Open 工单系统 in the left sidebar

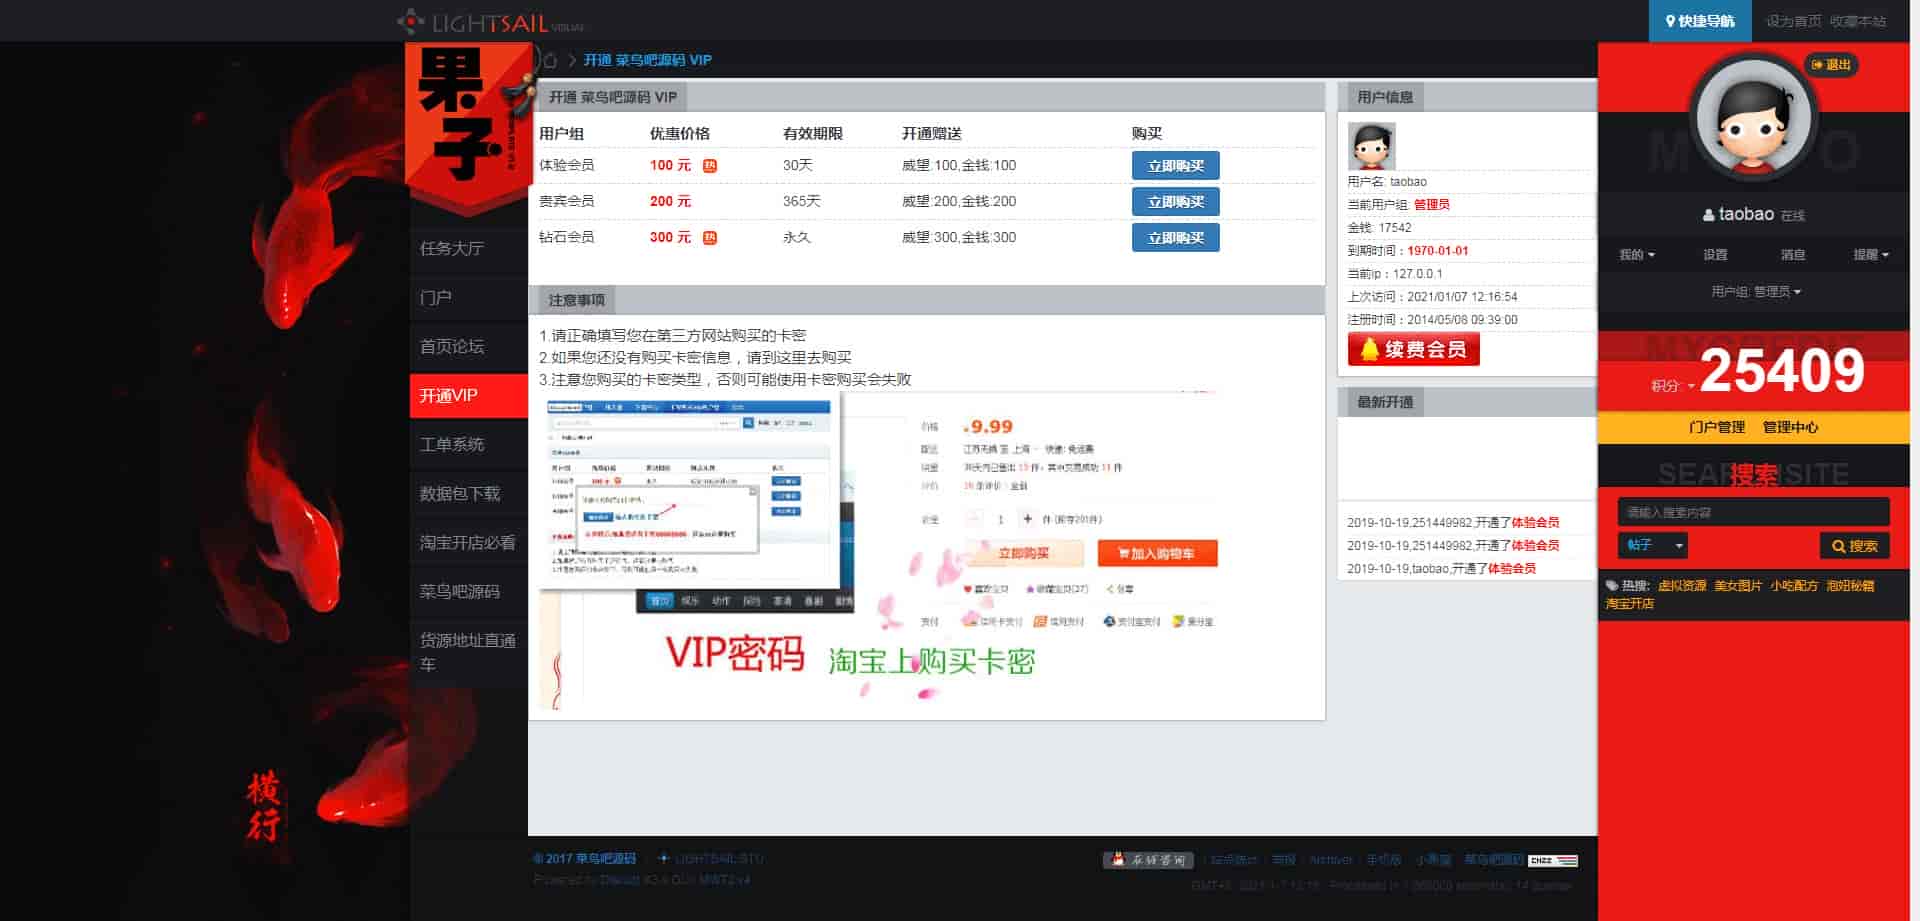tap(468, 444)
